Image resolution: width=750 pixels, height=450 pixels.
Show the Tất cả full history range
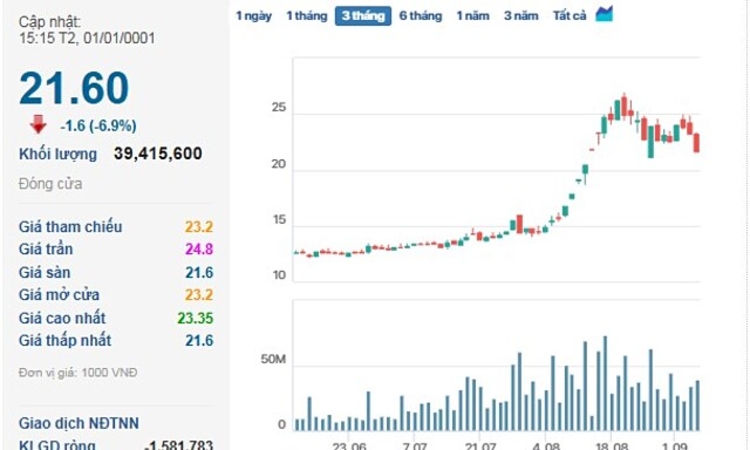[569, 16]
